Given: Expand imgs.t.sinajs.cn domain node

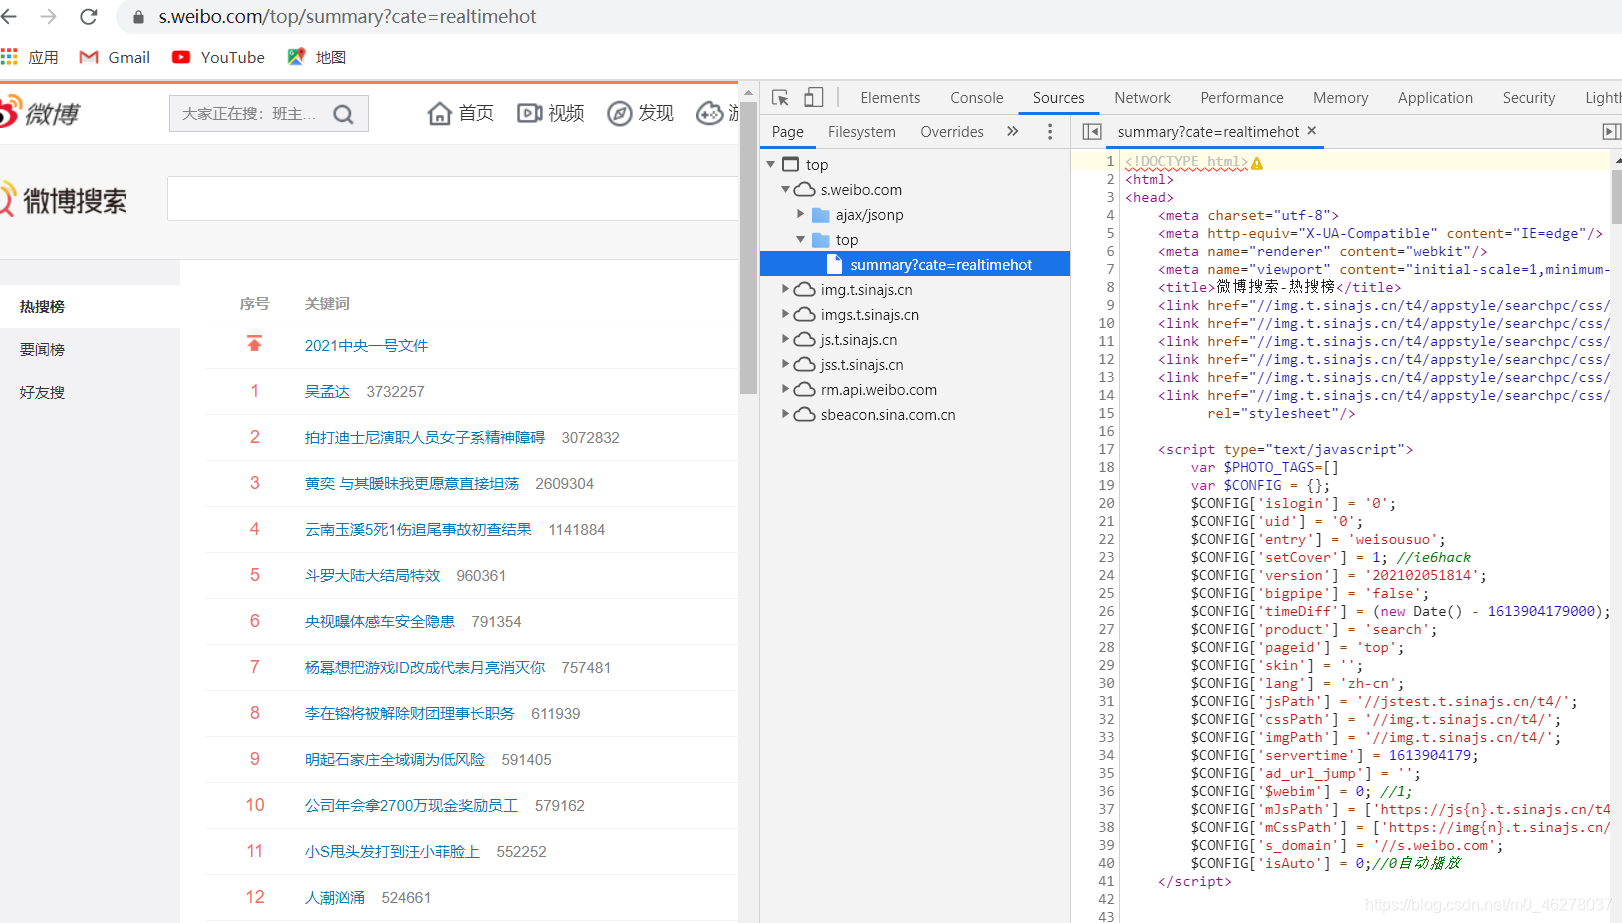Looking at the screenshot, I should [786, 314].
